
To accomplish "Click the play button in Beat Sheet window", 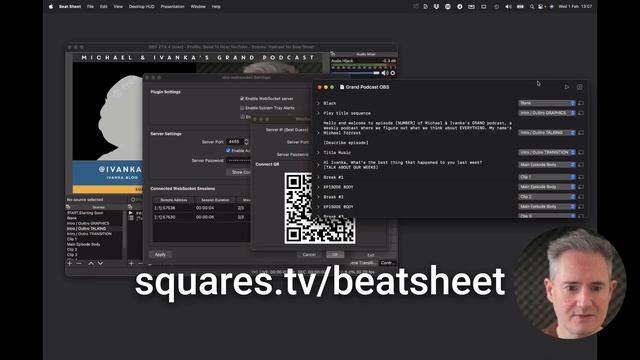I will coord(567,87).
